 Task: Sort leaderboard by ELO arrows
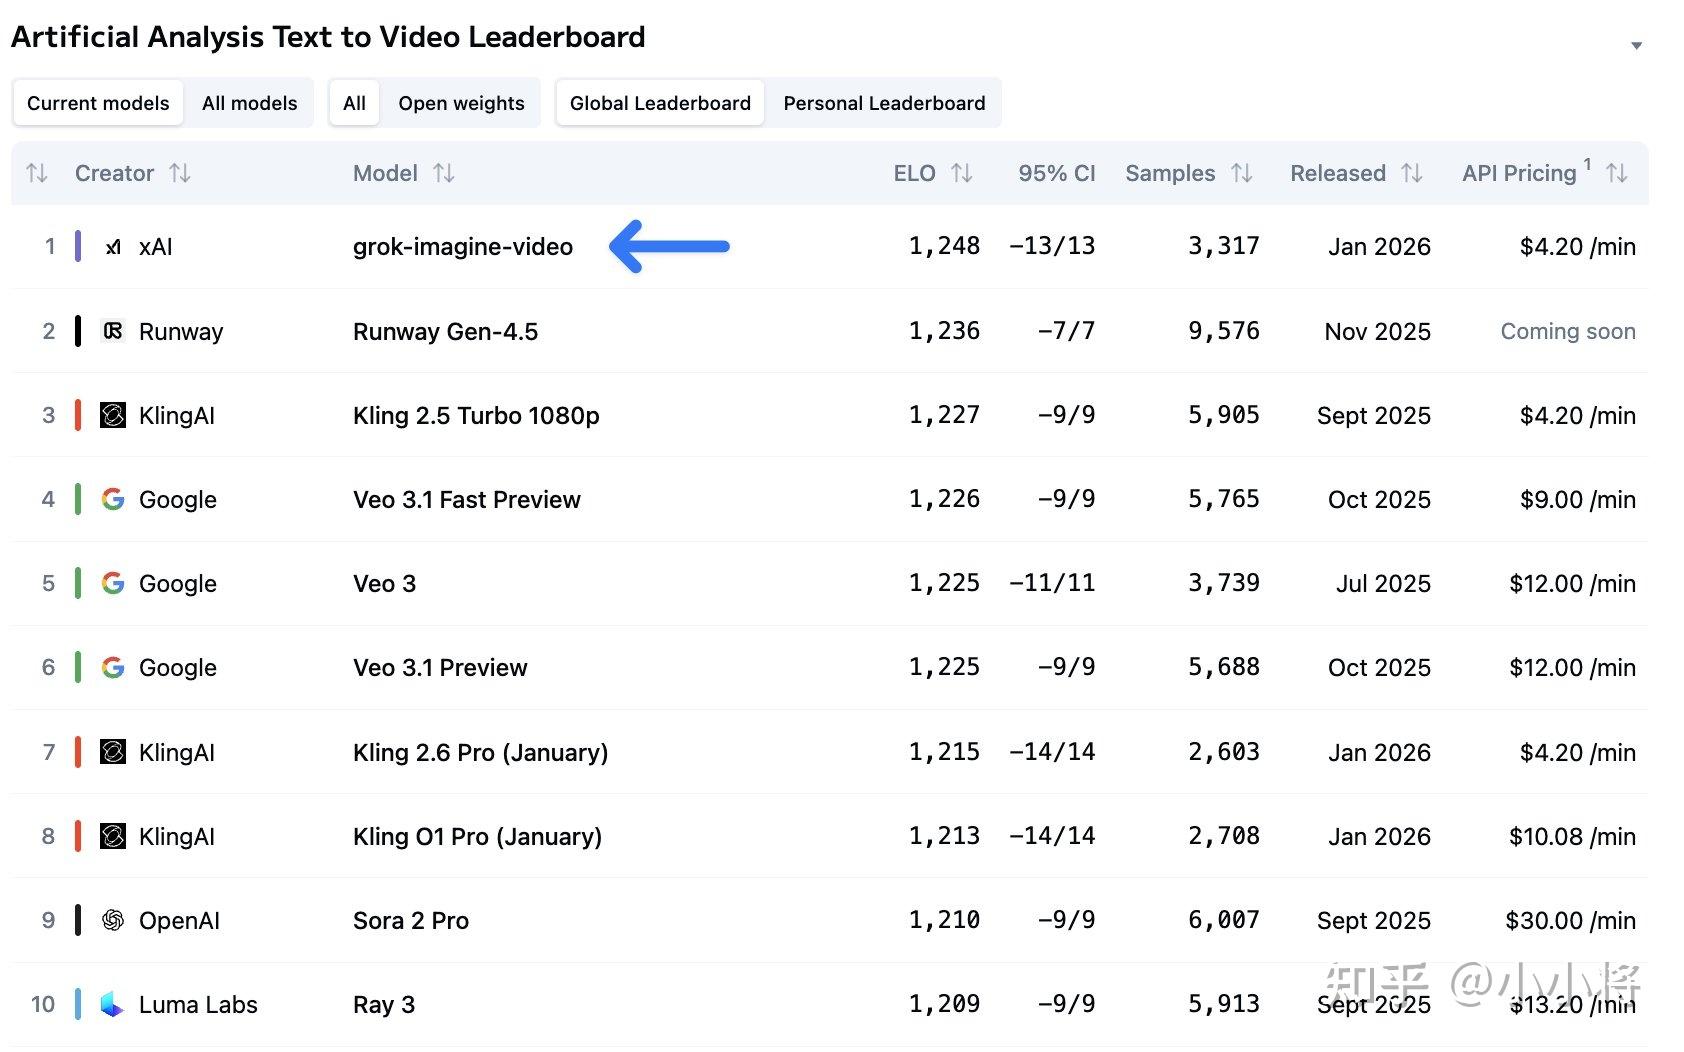click(x=962, y=173)
